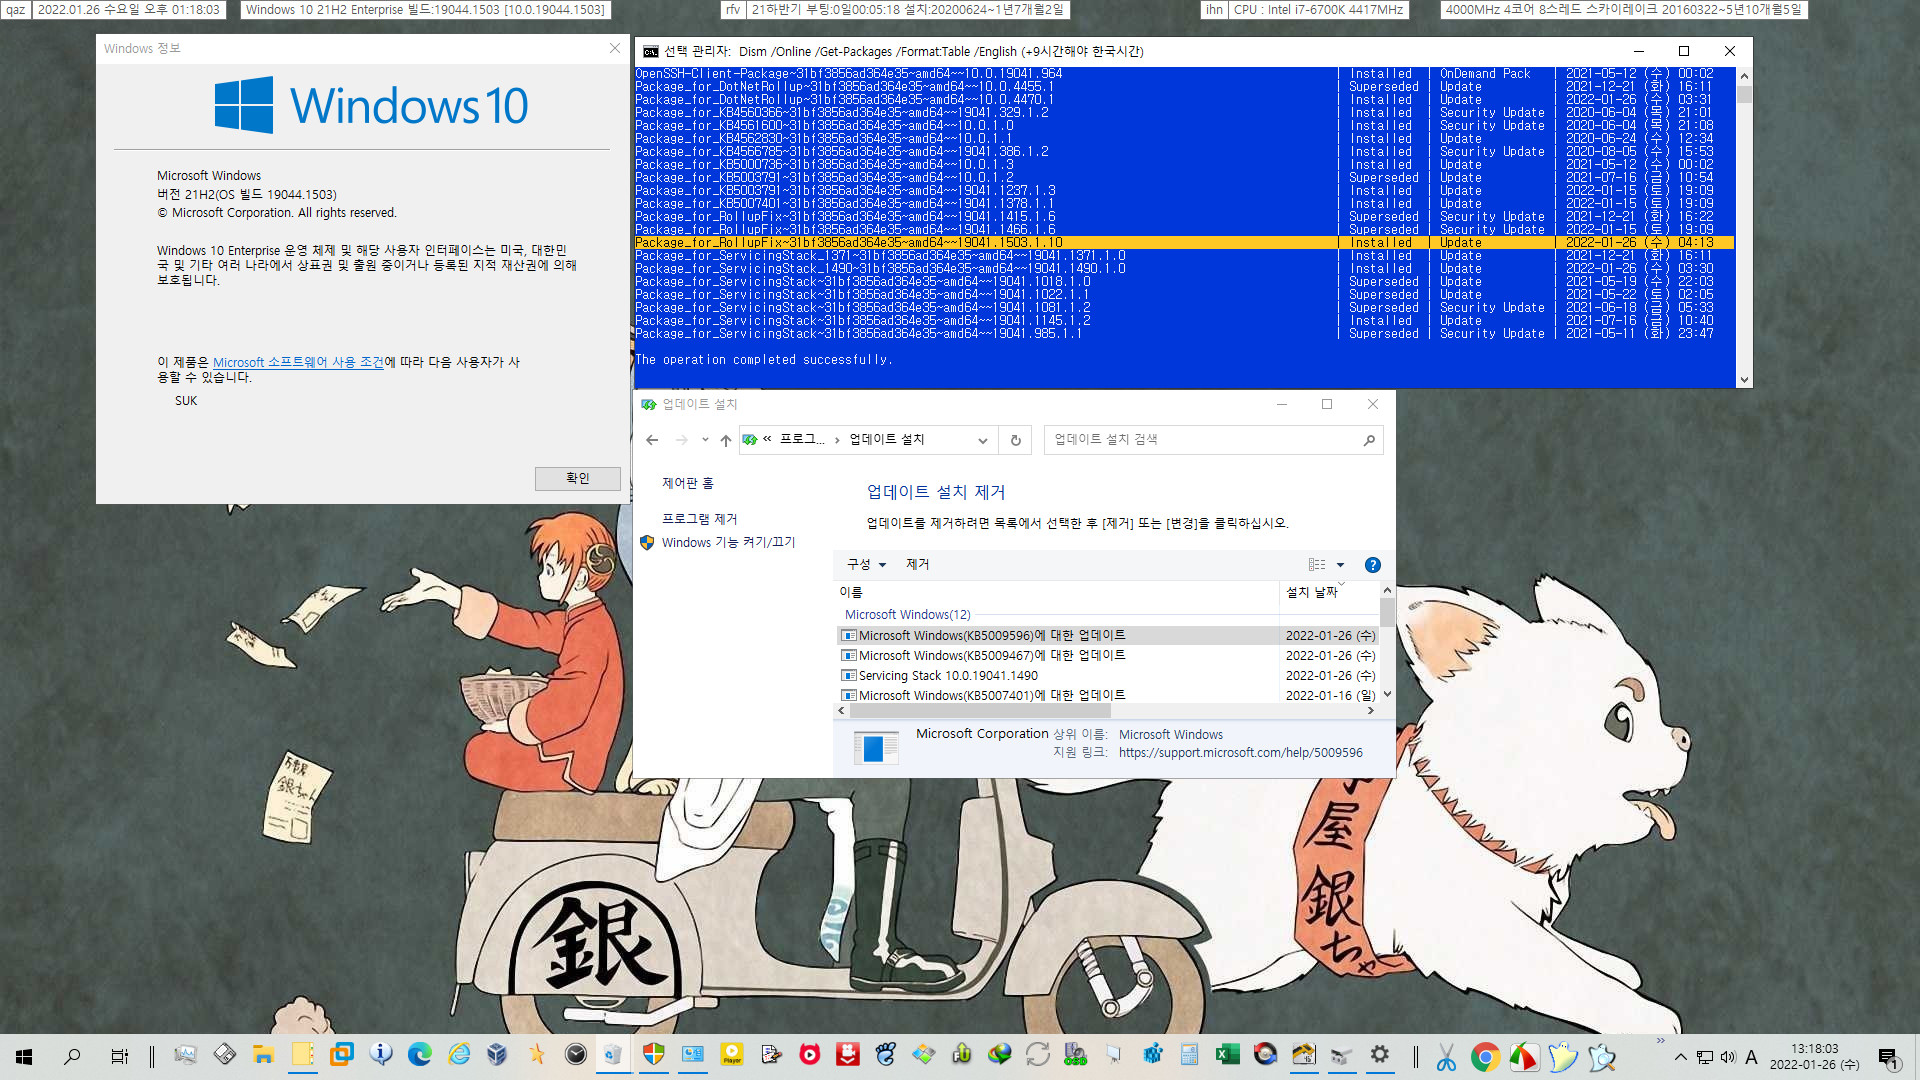Open the notification center
The height and width of the screenshot is (1080, 1920).
(x=1888, y=1057)
